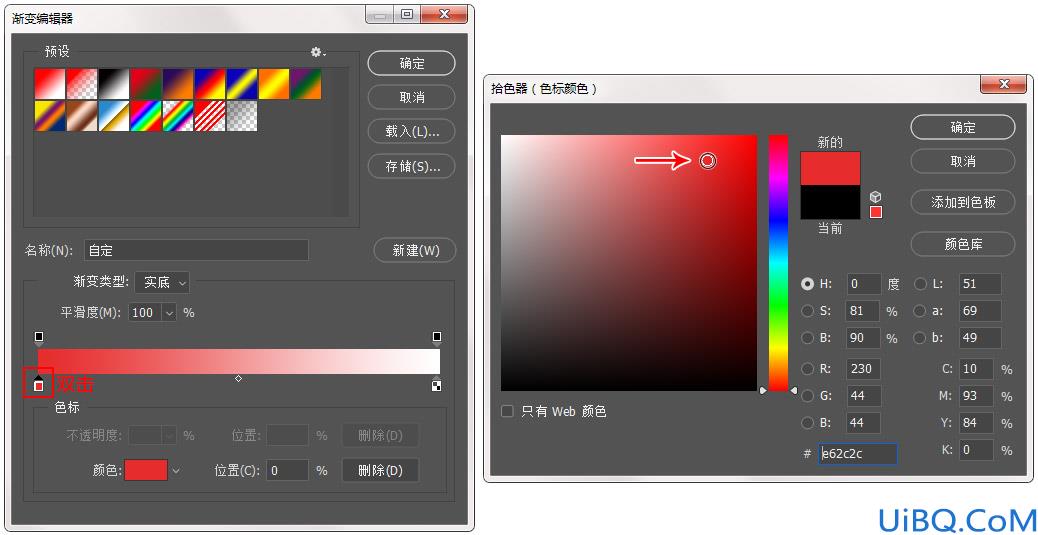Open the gradient presets gear menu

318,52
